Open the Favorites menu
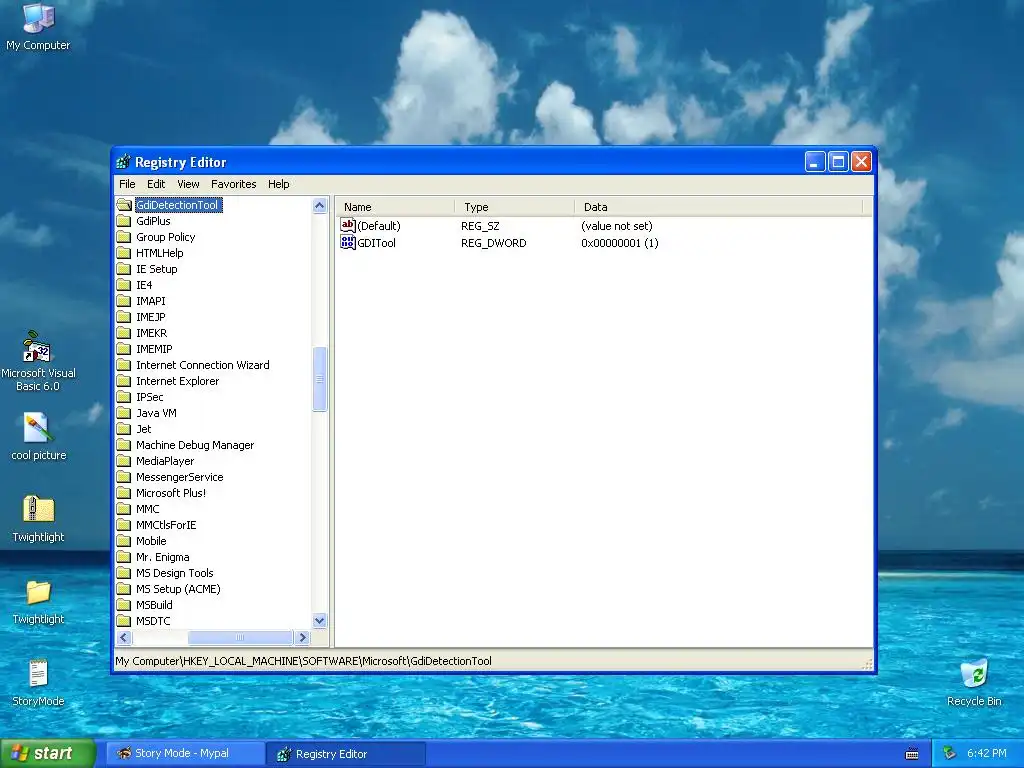Image resolution: width=1024 pixels, height=768 pixels. (x=234, y=184)
